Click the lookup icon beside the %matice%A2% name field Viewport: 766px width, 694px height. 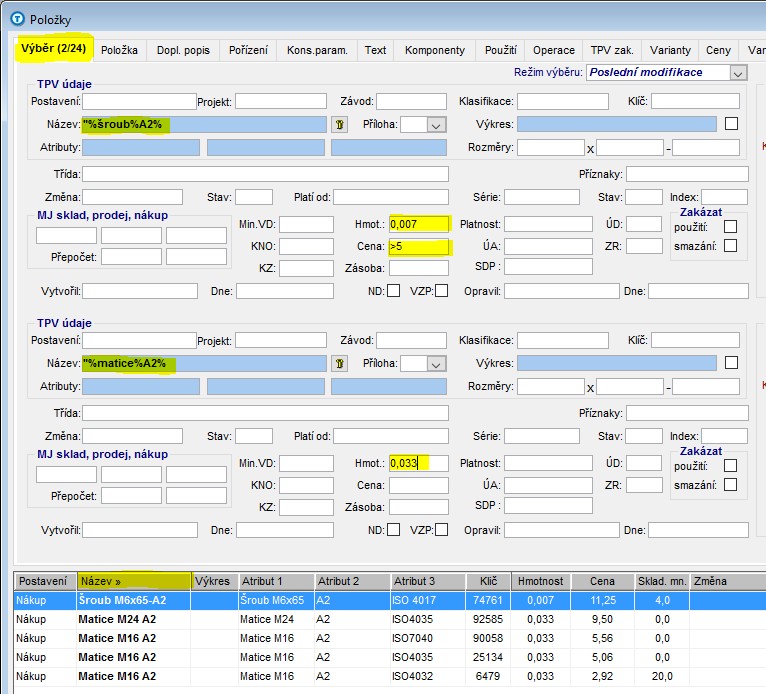pyautogui.click(x=340, y=363)
